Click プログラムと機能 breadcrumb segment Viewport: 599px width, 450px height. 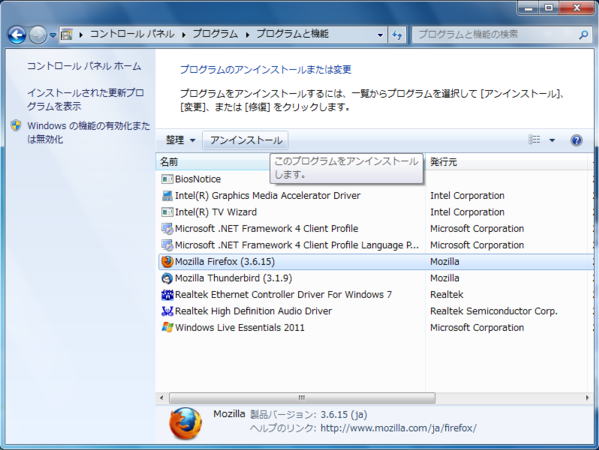pyautogui.click(x=292, y=34)
